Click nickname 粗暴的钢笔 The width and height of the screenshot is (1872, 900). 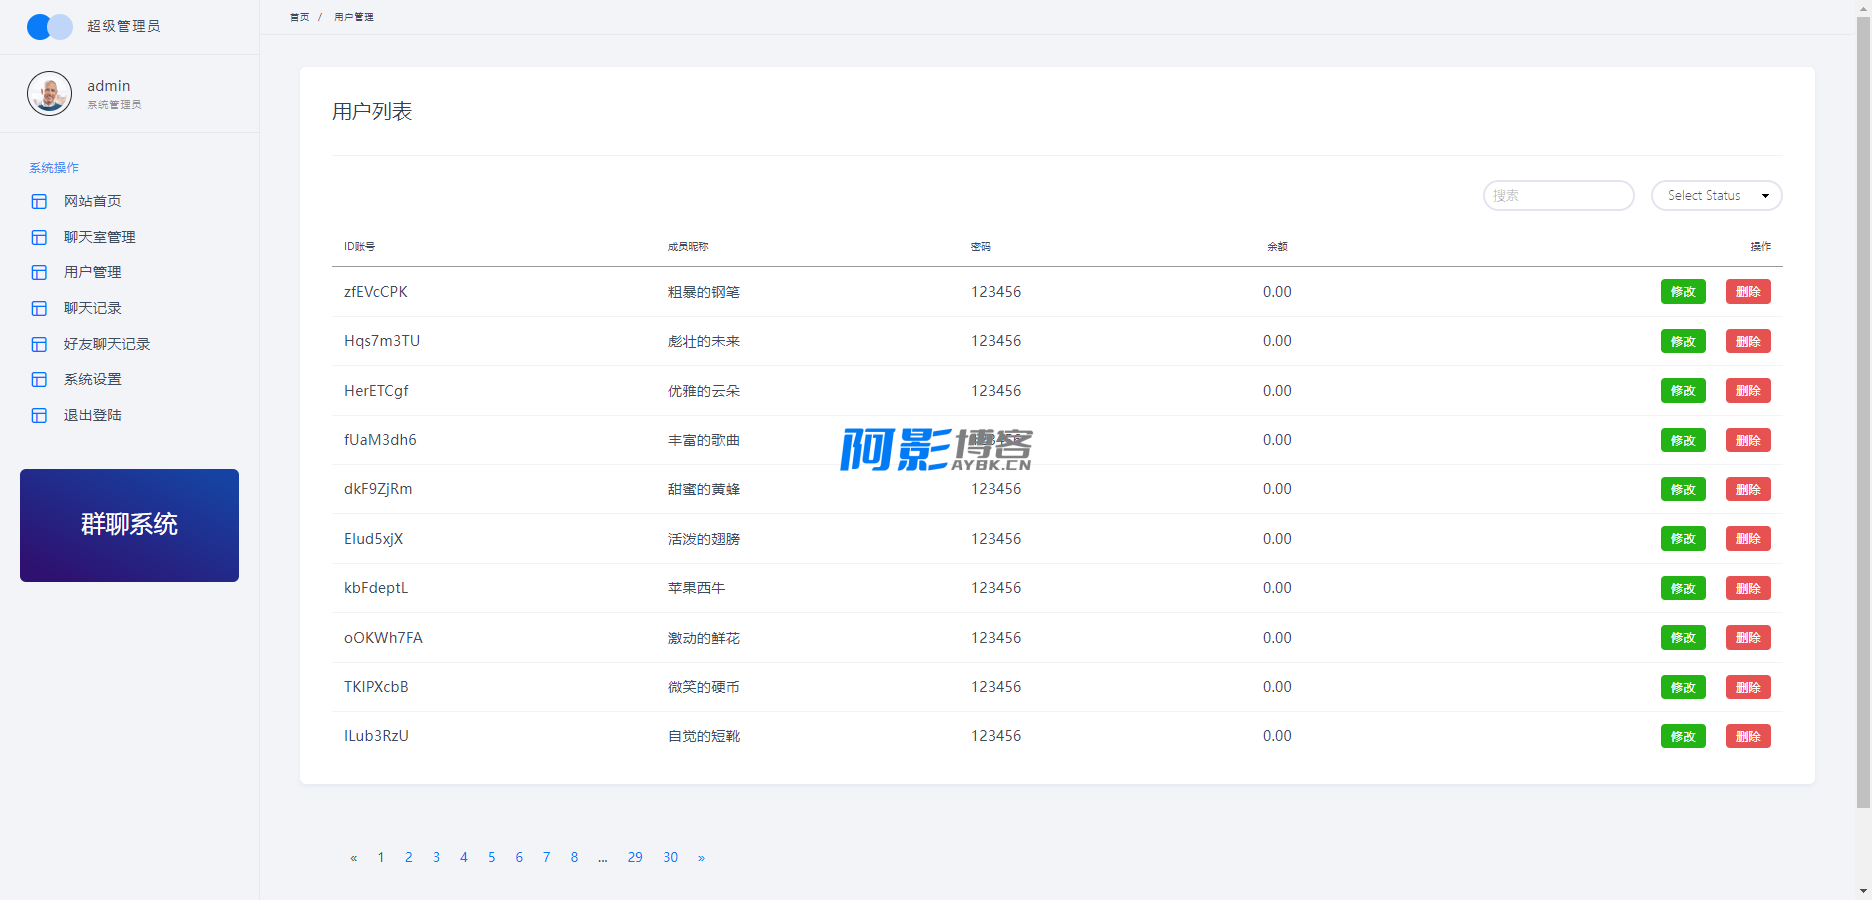(704, 292)
